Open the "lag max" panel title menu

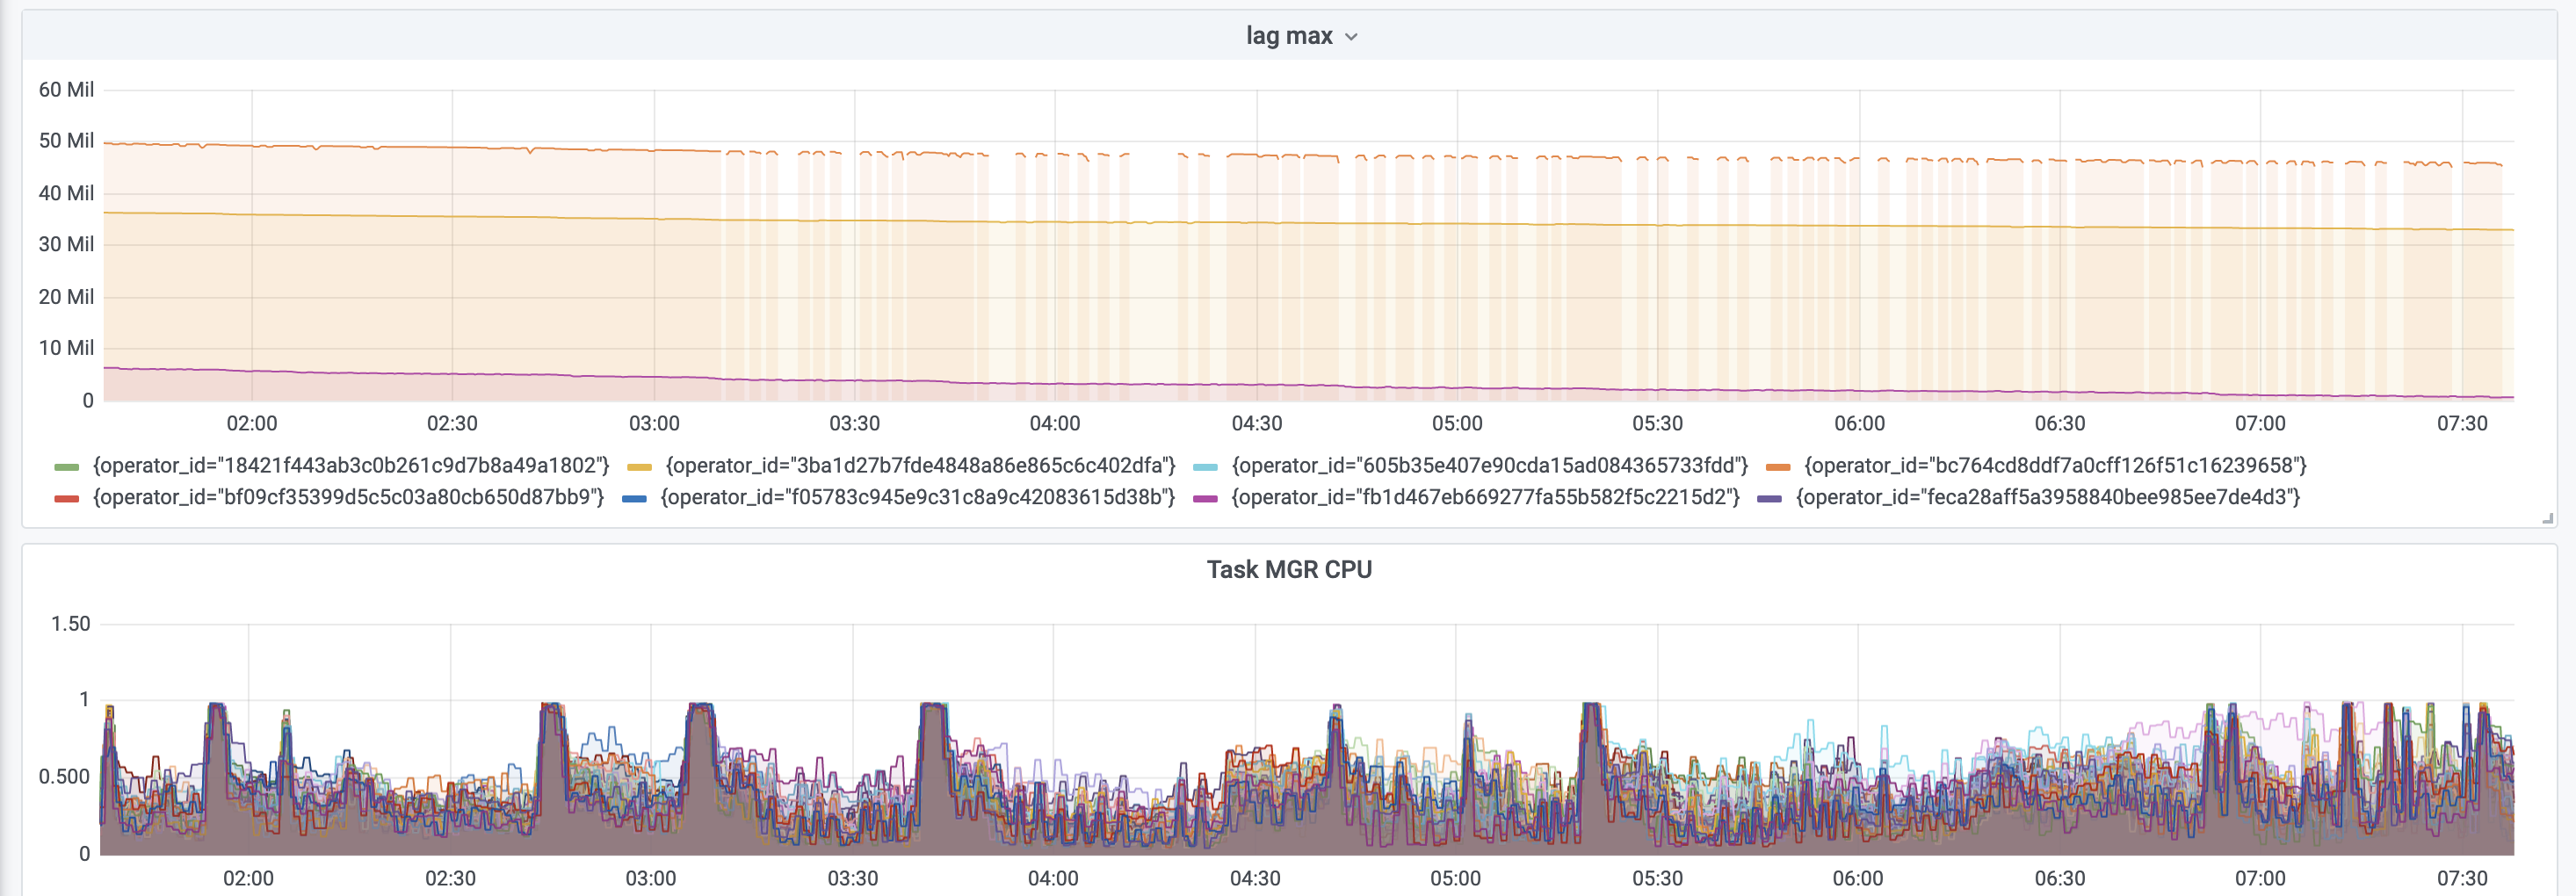coord(1288,36)
